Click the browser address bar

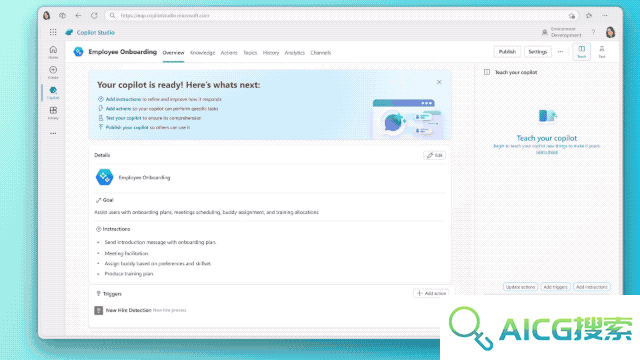pyautogui.click(x=342, y=16)
